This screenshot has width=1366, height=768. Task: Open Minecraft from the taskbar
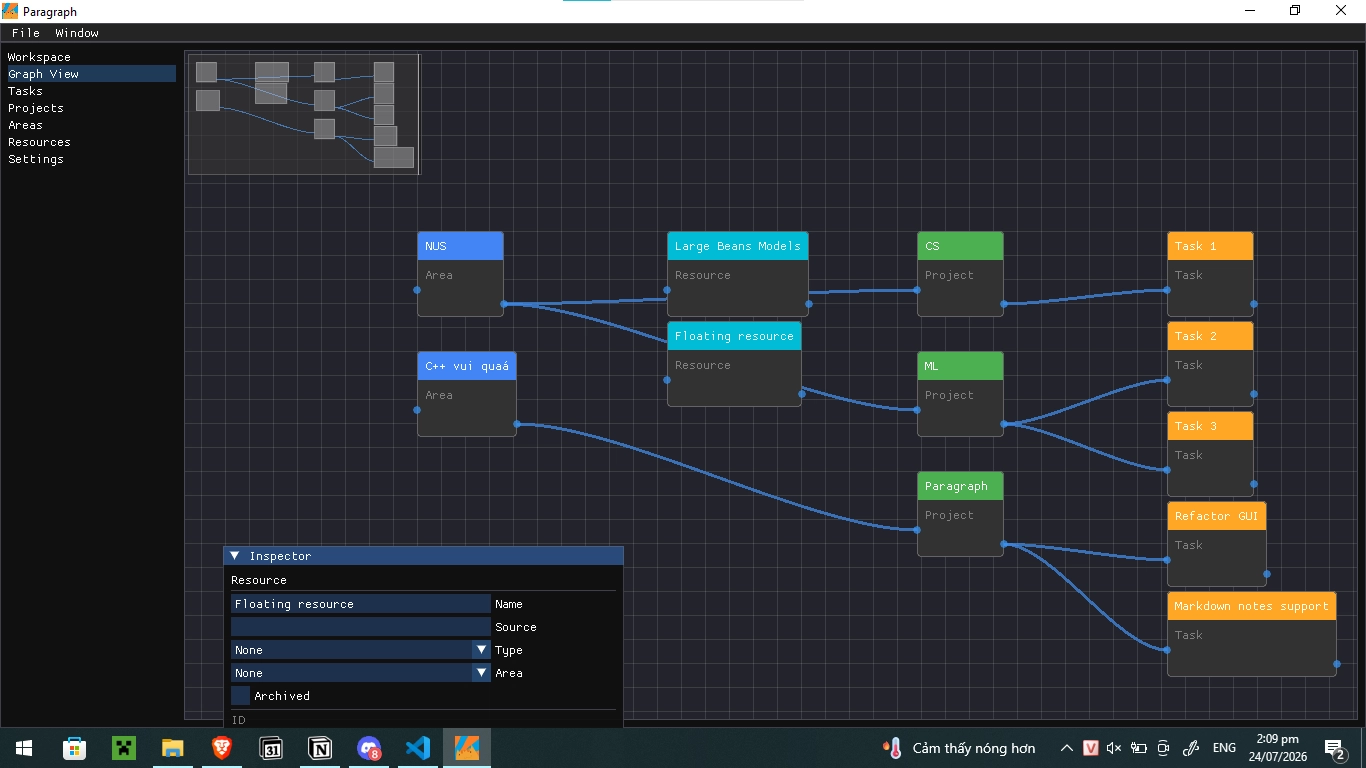pyautogui.click(x=123, y=748)
